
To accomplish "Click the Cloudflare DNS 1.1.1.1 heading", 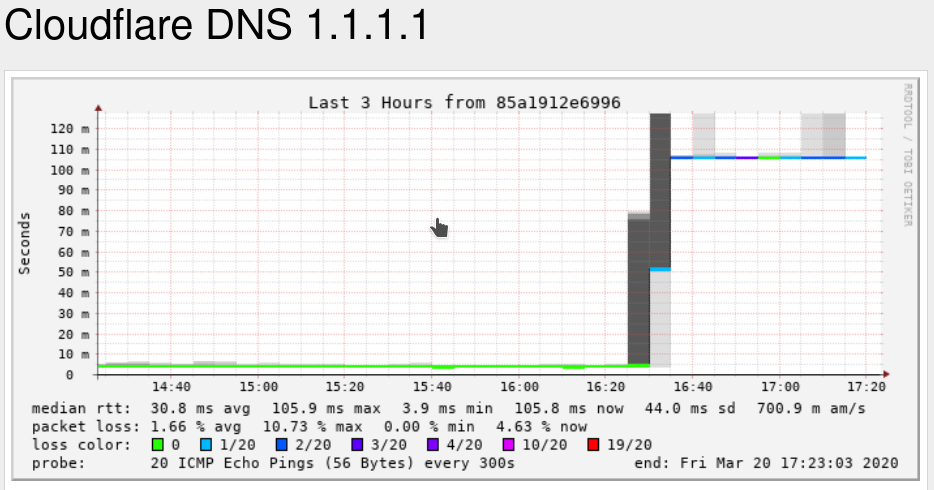I will tap(217, 25).
